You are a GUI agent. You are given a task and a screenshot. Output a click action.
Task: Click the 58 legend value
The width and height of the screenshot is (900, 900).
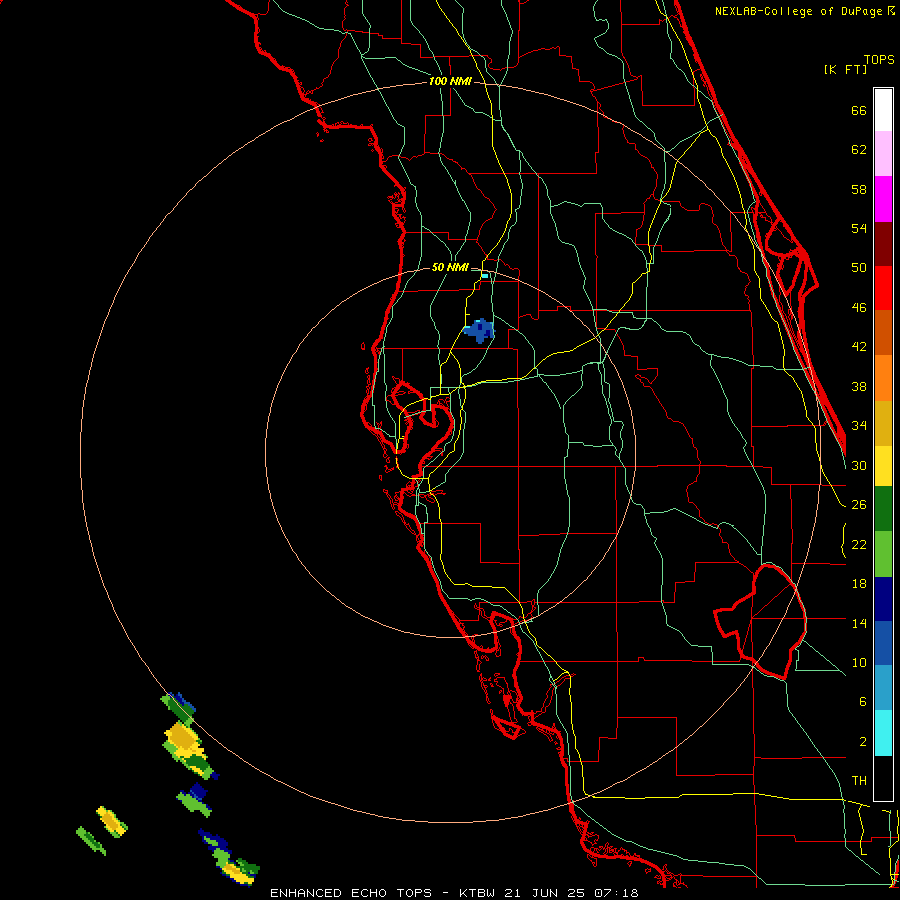click(x=859, y=189)
